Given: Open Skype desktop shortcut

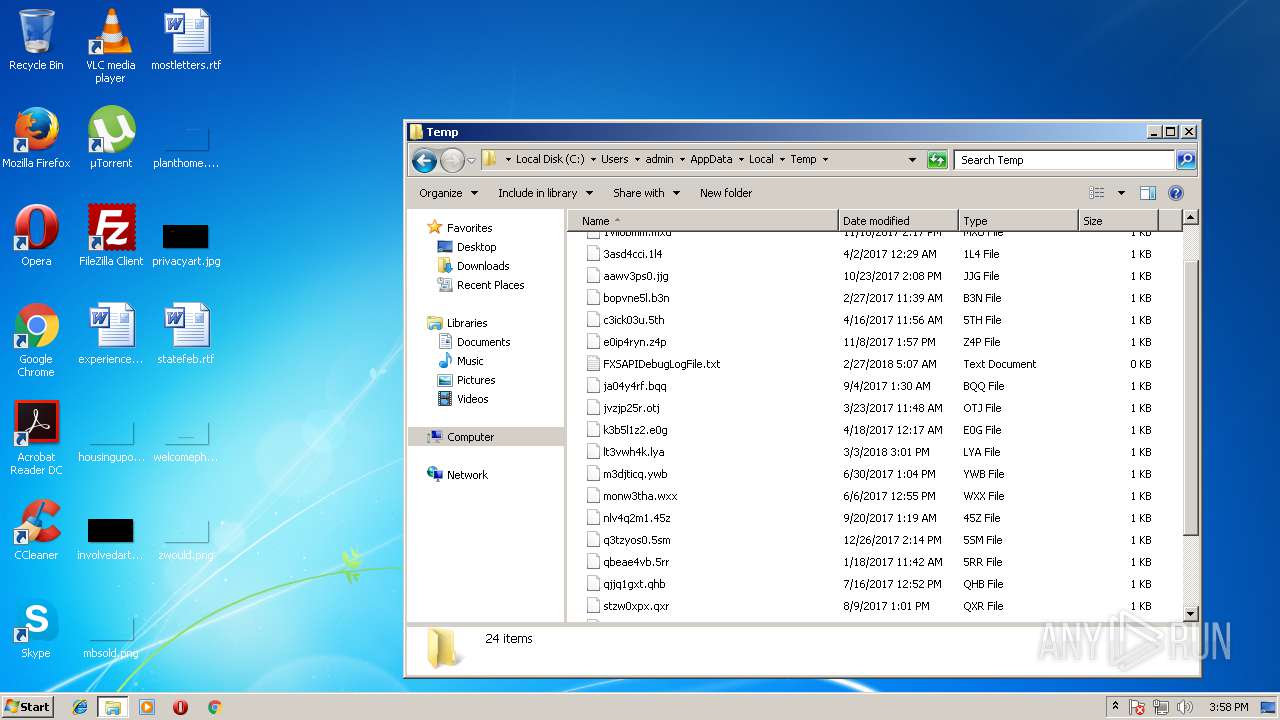Looking at the screenshot, I should click(36, 628).
